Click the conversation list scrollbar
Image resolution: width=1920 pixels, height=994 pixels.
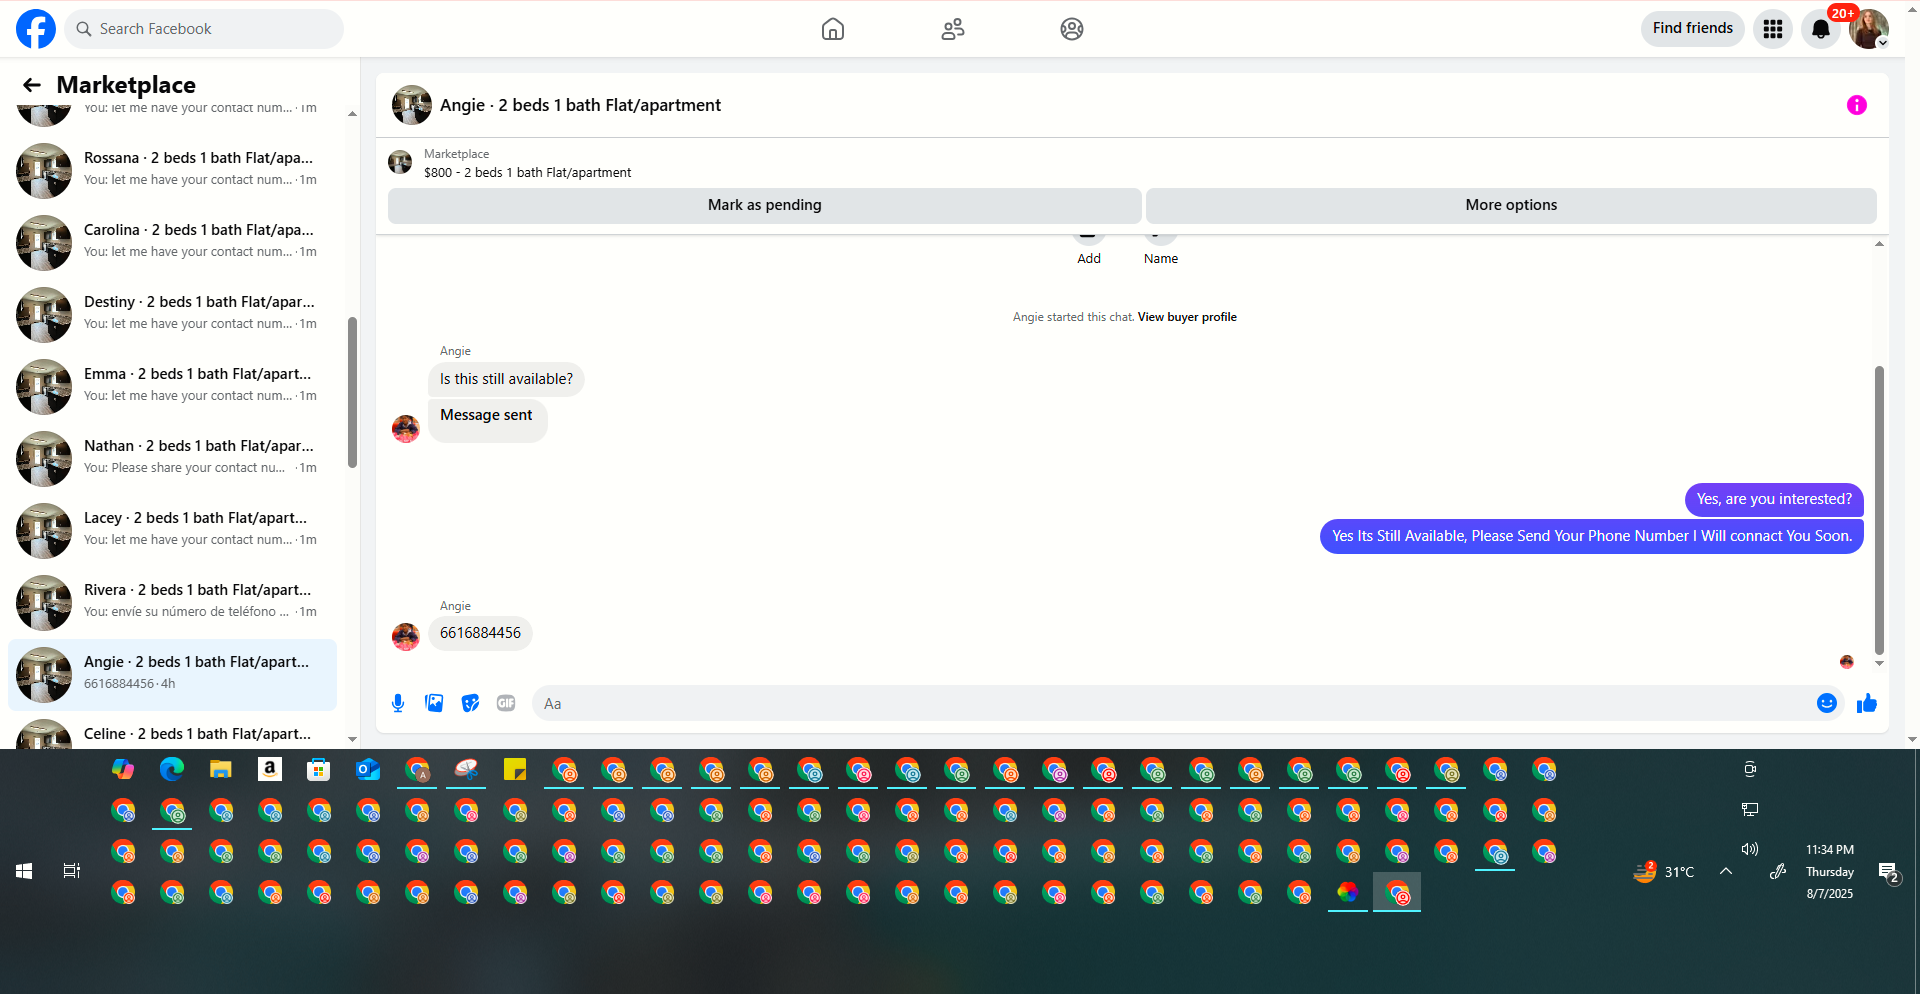[x=352, y=392]
